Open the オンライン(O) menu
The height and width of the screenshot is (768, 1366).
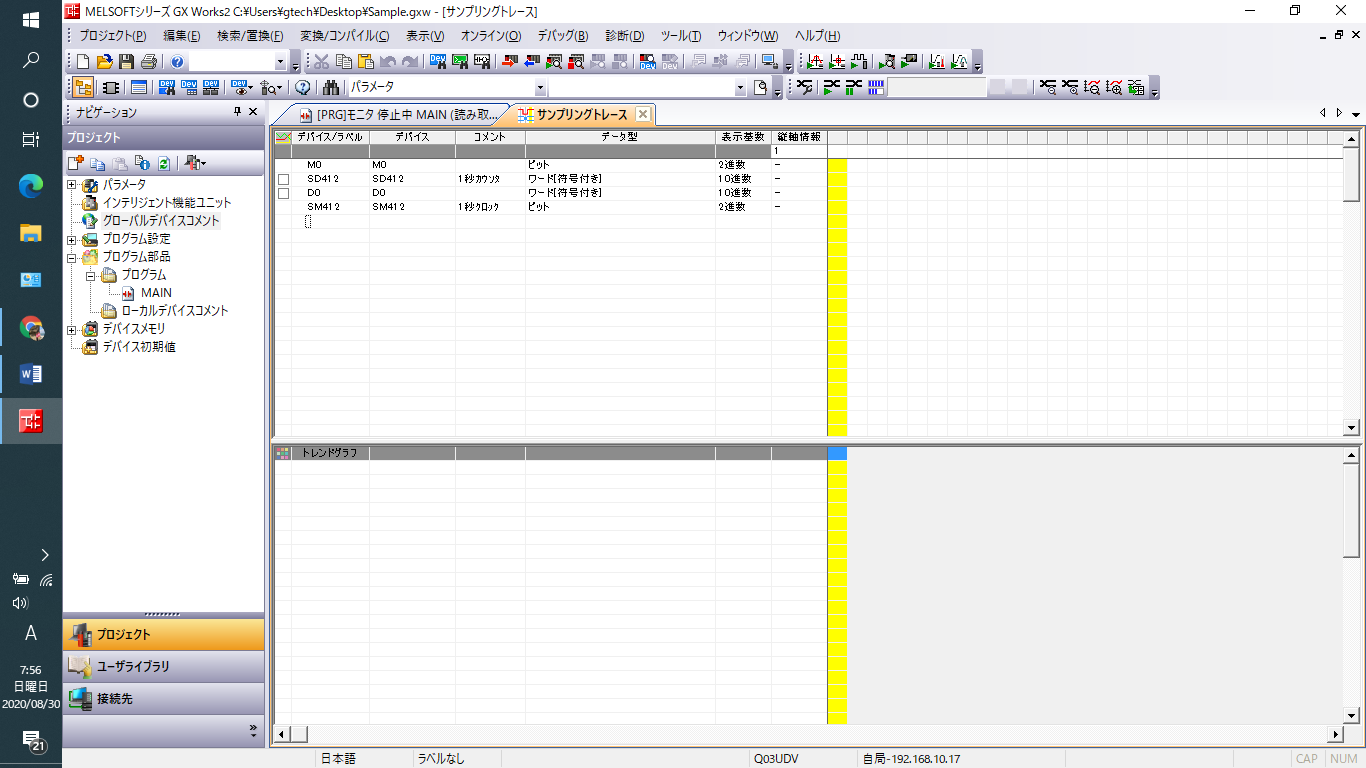(491, 36)
